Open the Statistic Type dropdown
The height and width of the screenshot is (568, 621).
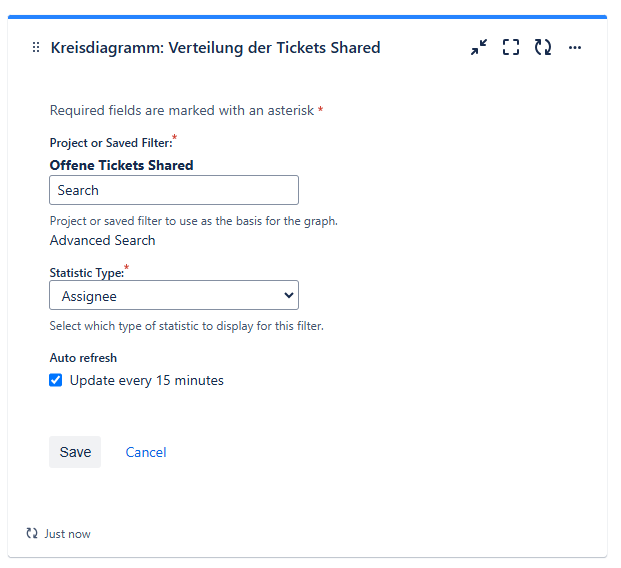click(x=174, y=295)
